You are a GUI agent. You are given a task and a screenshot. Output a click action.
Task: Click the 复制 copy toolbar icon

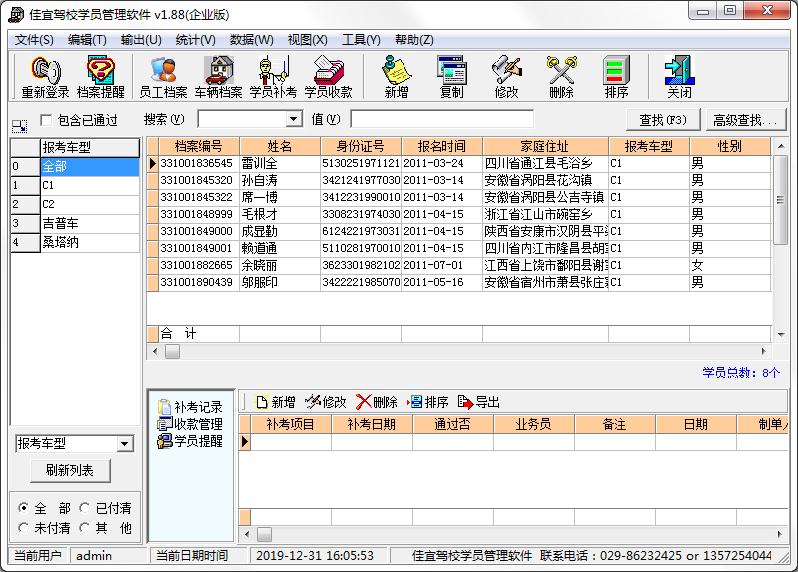pos(451,77)
